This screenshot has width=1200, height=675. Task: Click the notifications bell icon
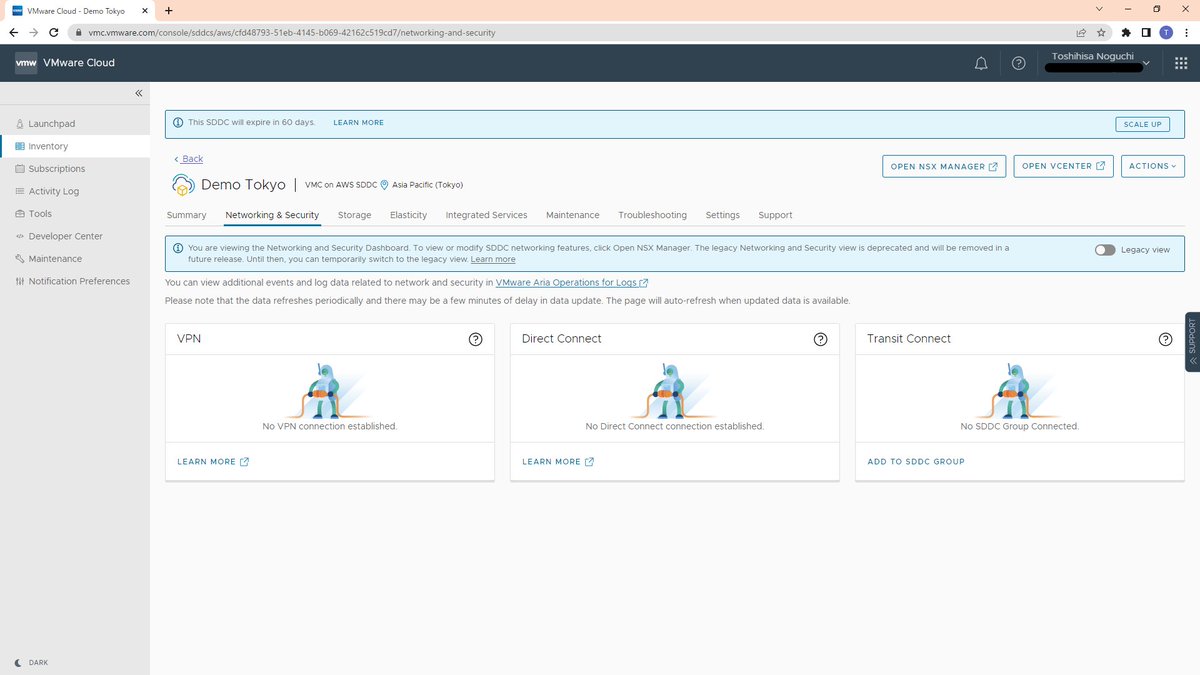point(981,63)
